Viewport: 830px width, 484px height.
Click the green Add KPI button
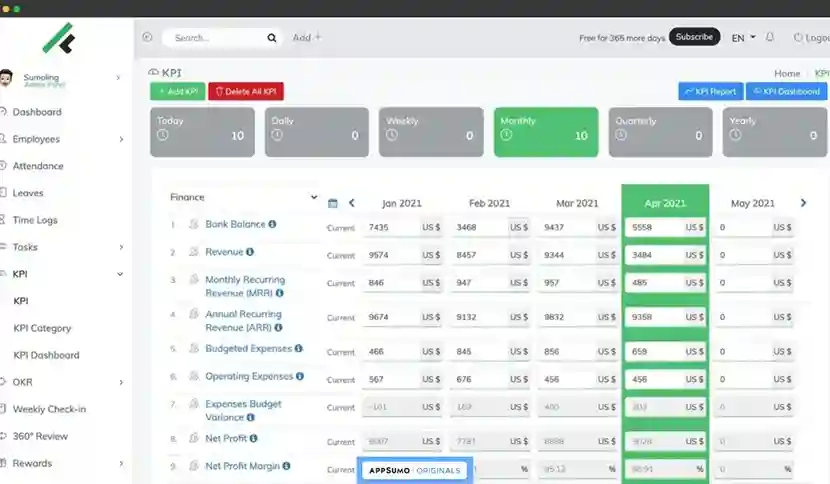click(178, 91)
